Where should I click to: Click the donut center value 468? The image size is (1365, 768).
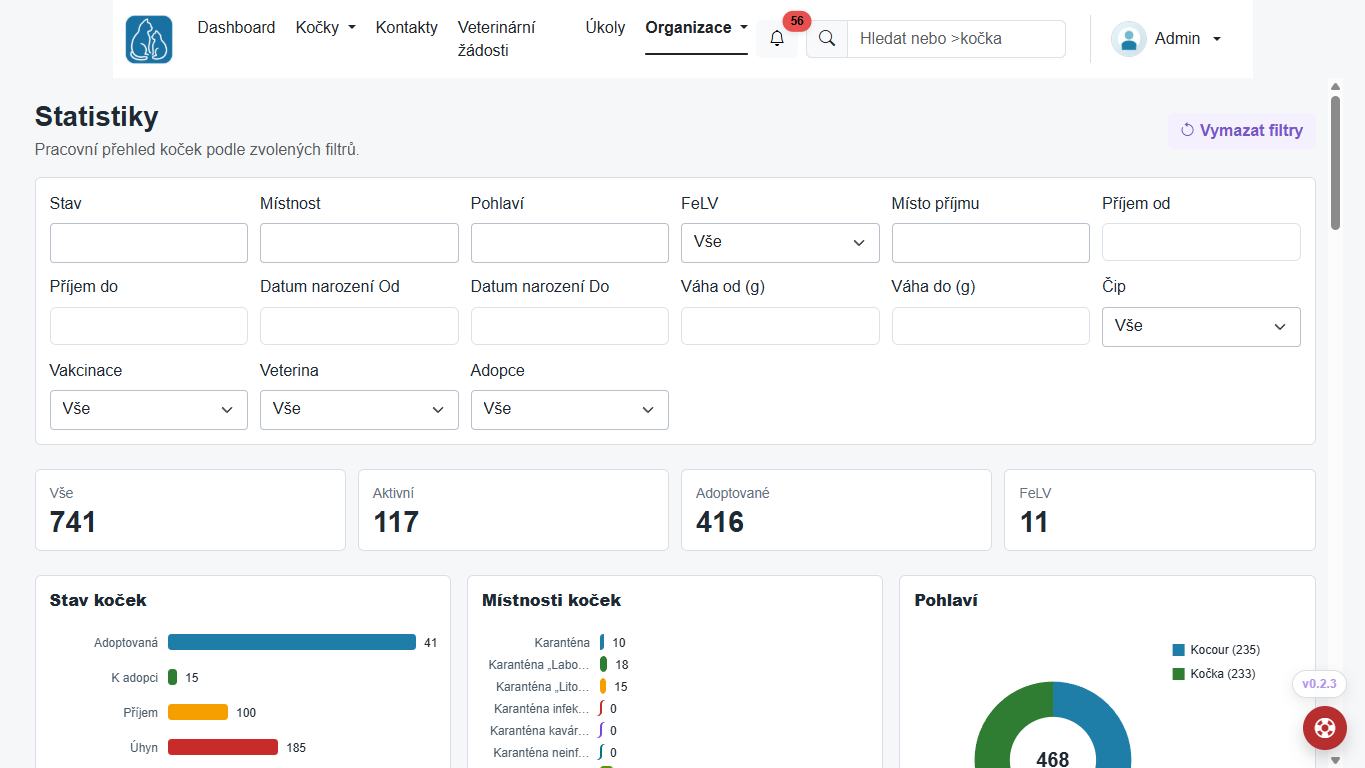coord(1053,759)
